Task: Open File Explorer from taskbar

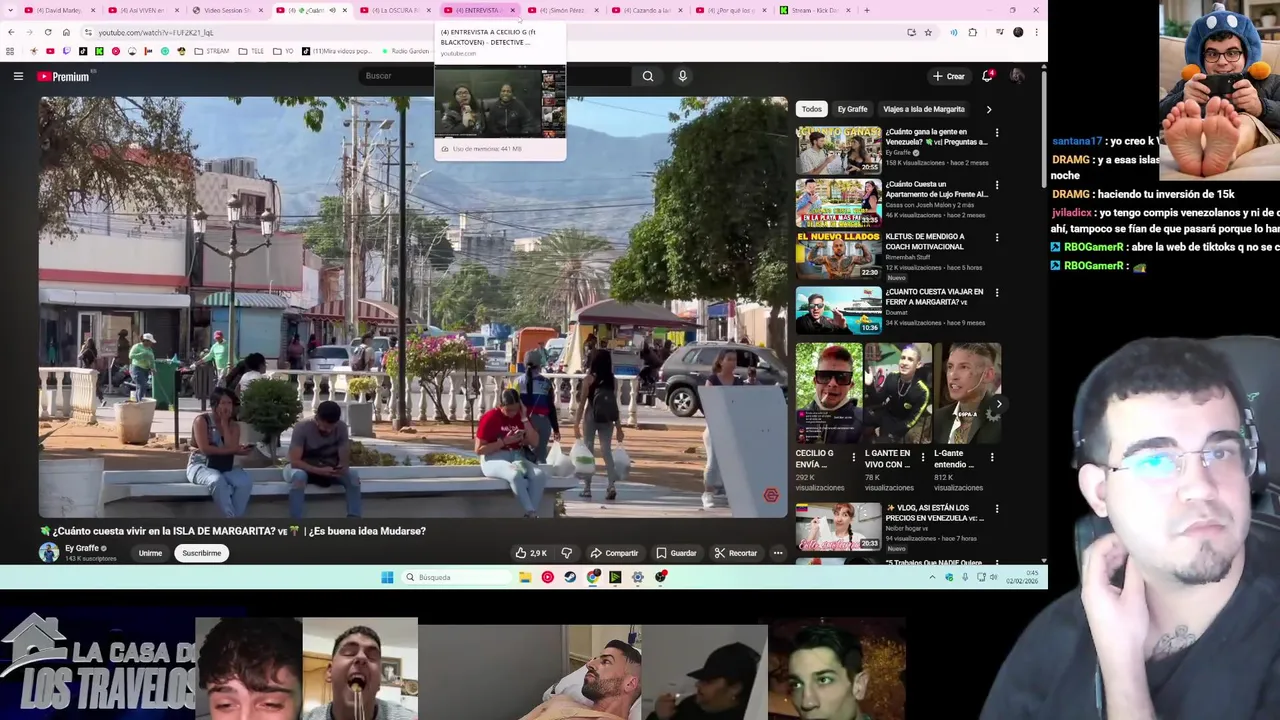Action: 525,577
